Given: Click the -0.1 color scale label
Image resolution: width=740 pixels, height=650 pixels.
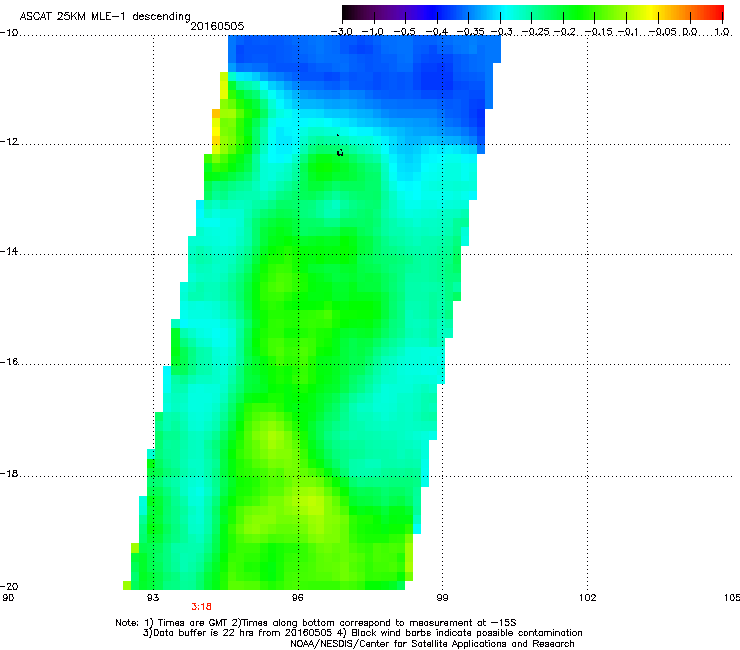Looking at the screenshot, I should [628, 32].
